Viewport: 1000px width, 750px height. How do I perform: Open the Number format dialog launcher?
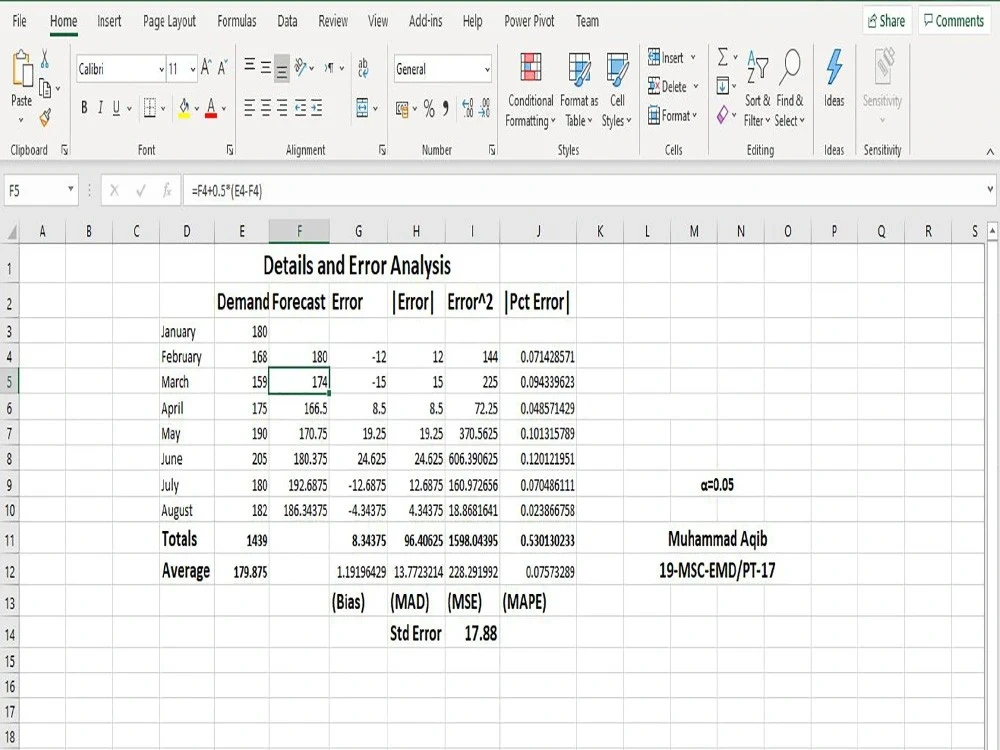click(492, 150)
